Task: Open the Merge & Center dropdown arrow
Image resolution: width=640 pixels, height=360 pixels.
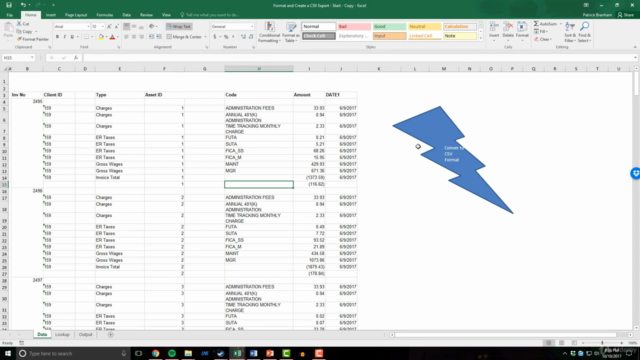Action: [x=205, y=37]
